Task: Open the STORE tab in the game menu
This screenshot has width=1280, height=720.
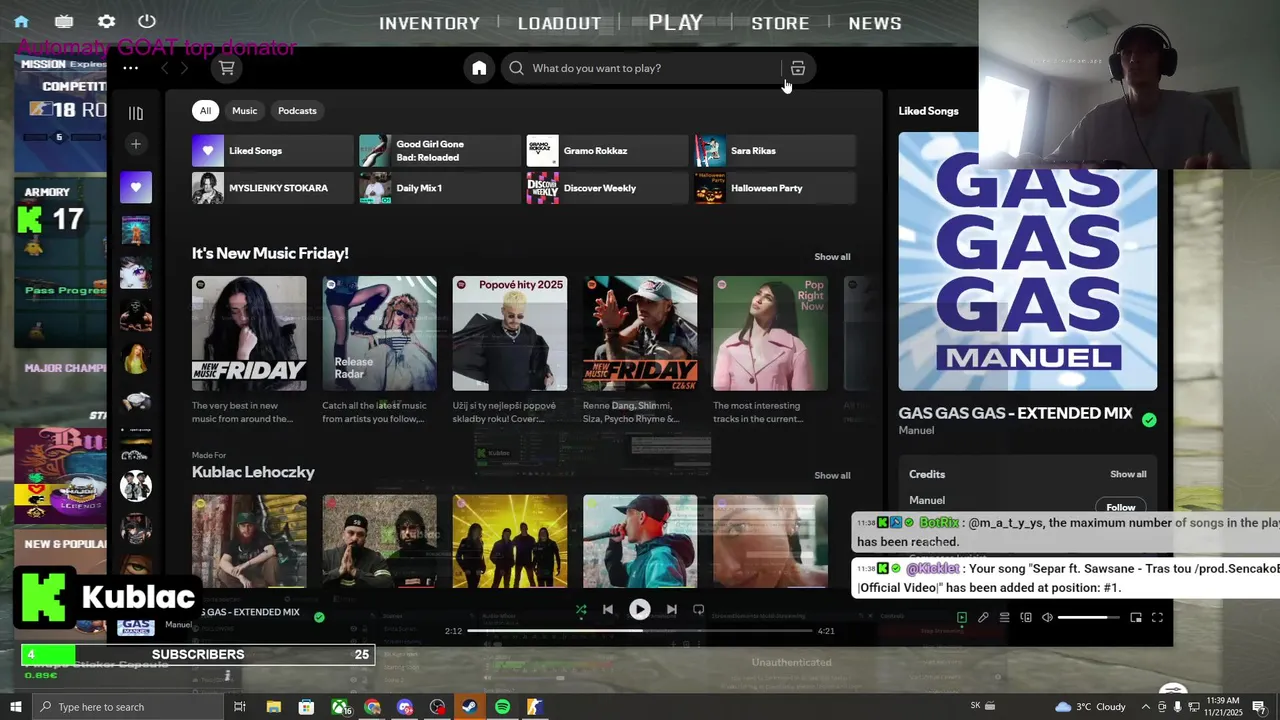Action: pos(781,23)
